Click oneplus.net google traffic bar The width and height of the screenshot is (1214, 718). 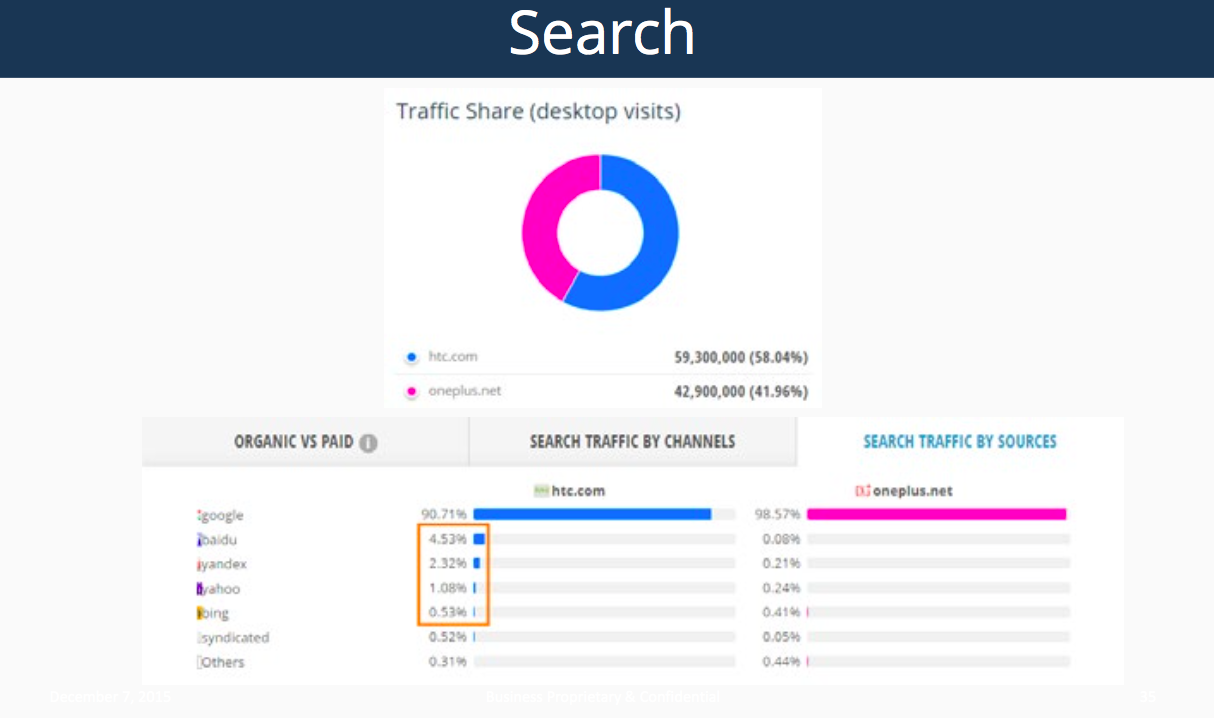(x=936, y=515)
